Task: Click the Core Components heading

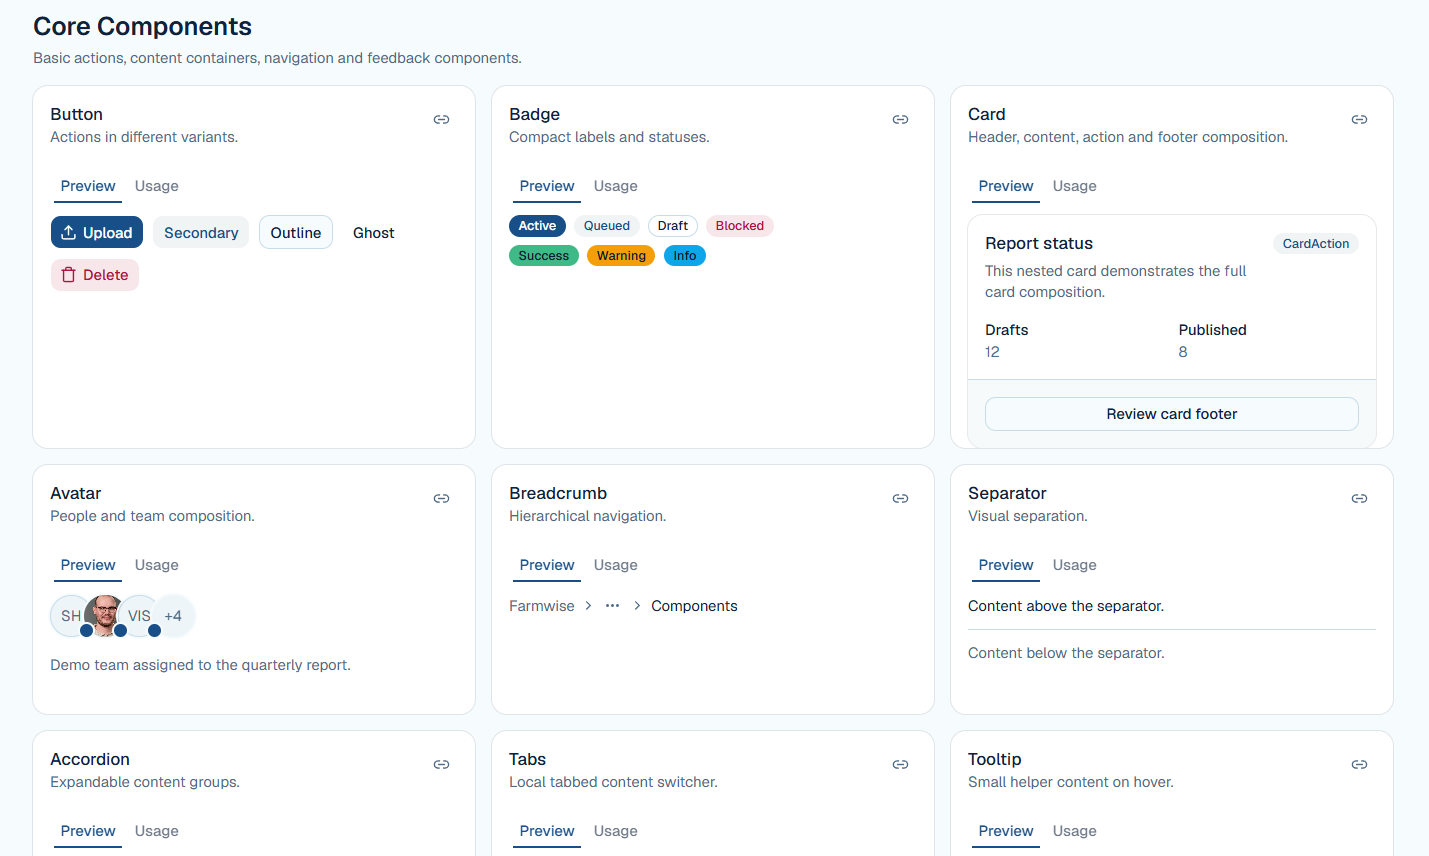Action: [142, 26]
